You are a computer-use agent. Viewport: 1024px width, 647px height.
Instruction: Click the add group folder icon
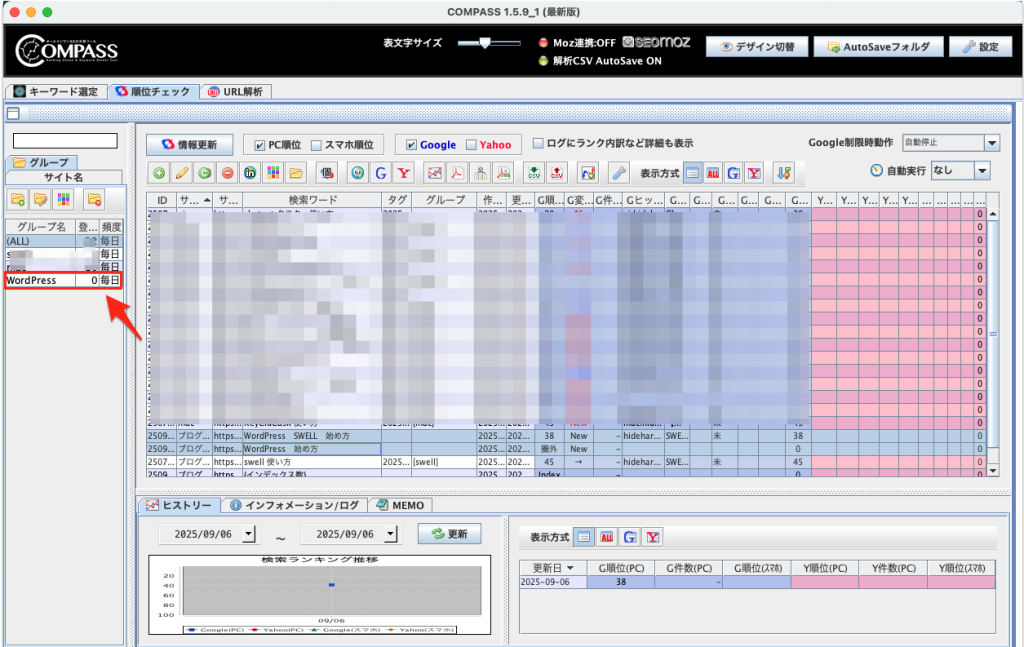point(17,199)
